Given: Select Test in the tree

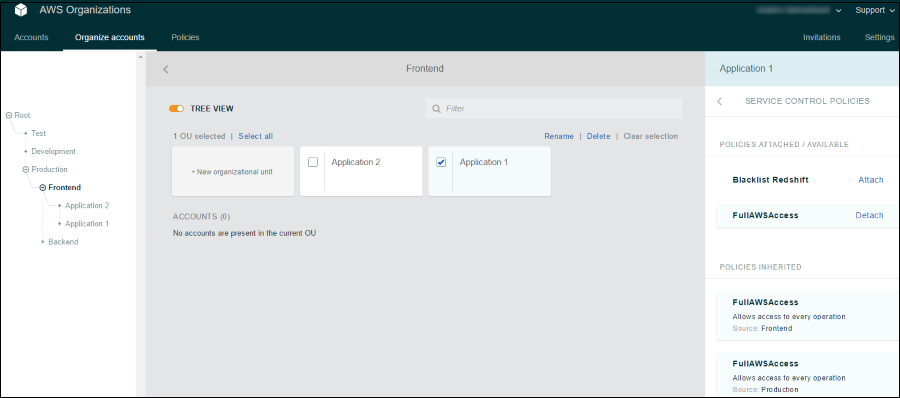Looking at the screenshot, I should pyautogui.click(x=38, y=133).
